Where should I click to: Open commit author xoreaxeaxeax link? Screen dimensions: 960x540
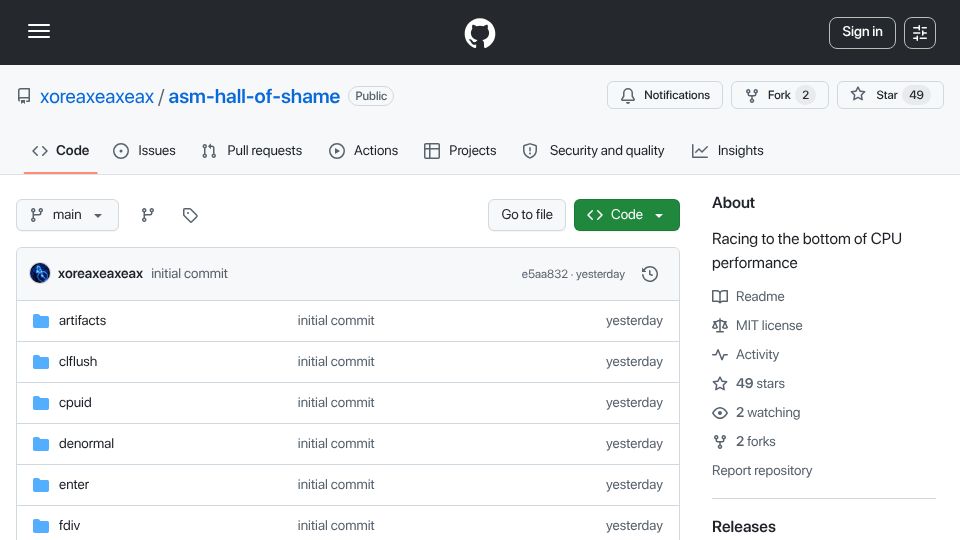tap(100, 274)
